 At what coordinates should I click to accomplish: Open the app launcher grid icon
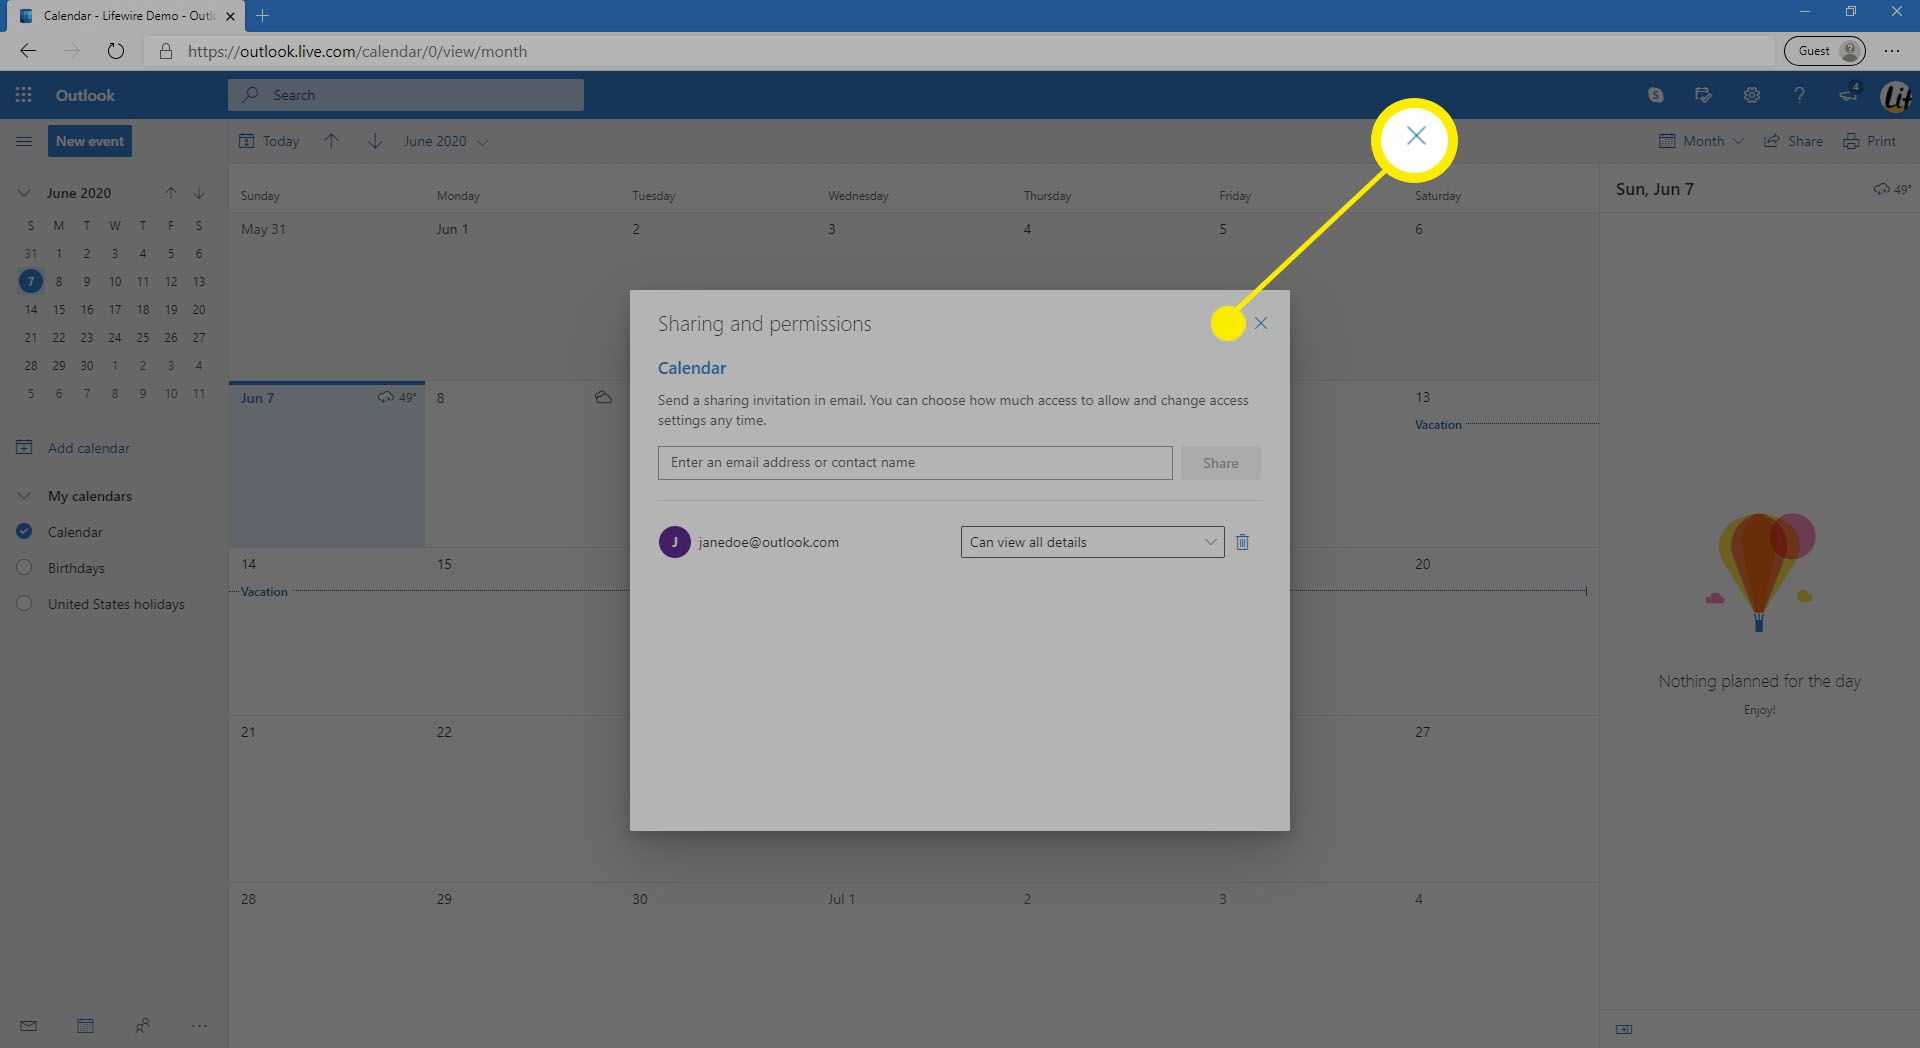23,95
